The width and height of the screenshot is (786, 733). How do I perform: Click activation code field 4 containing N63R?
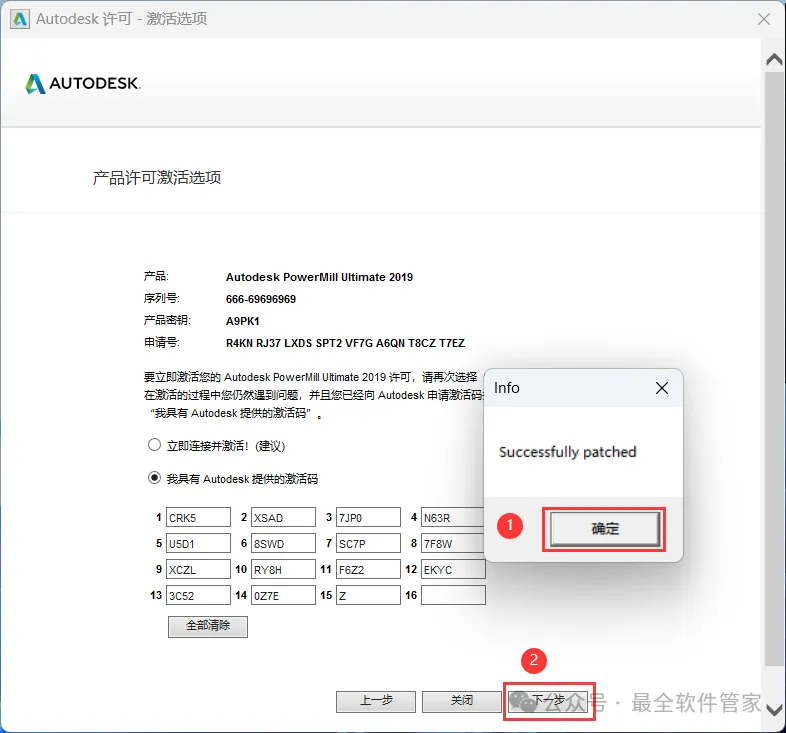(453, 517)
